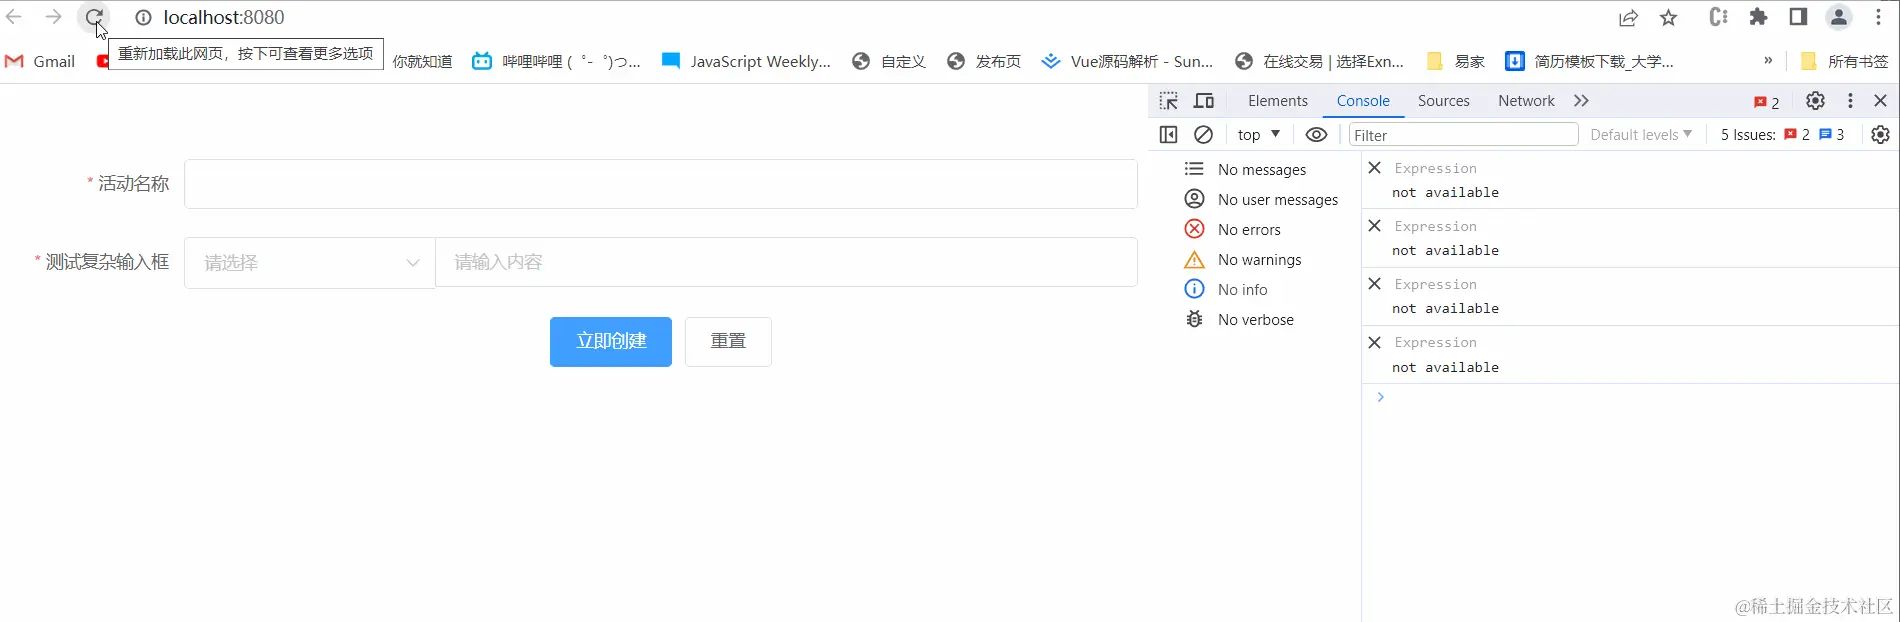Open DevTools settings gear
The height and width of the screenshot is (622, 1900).
tap(1815, 101)
